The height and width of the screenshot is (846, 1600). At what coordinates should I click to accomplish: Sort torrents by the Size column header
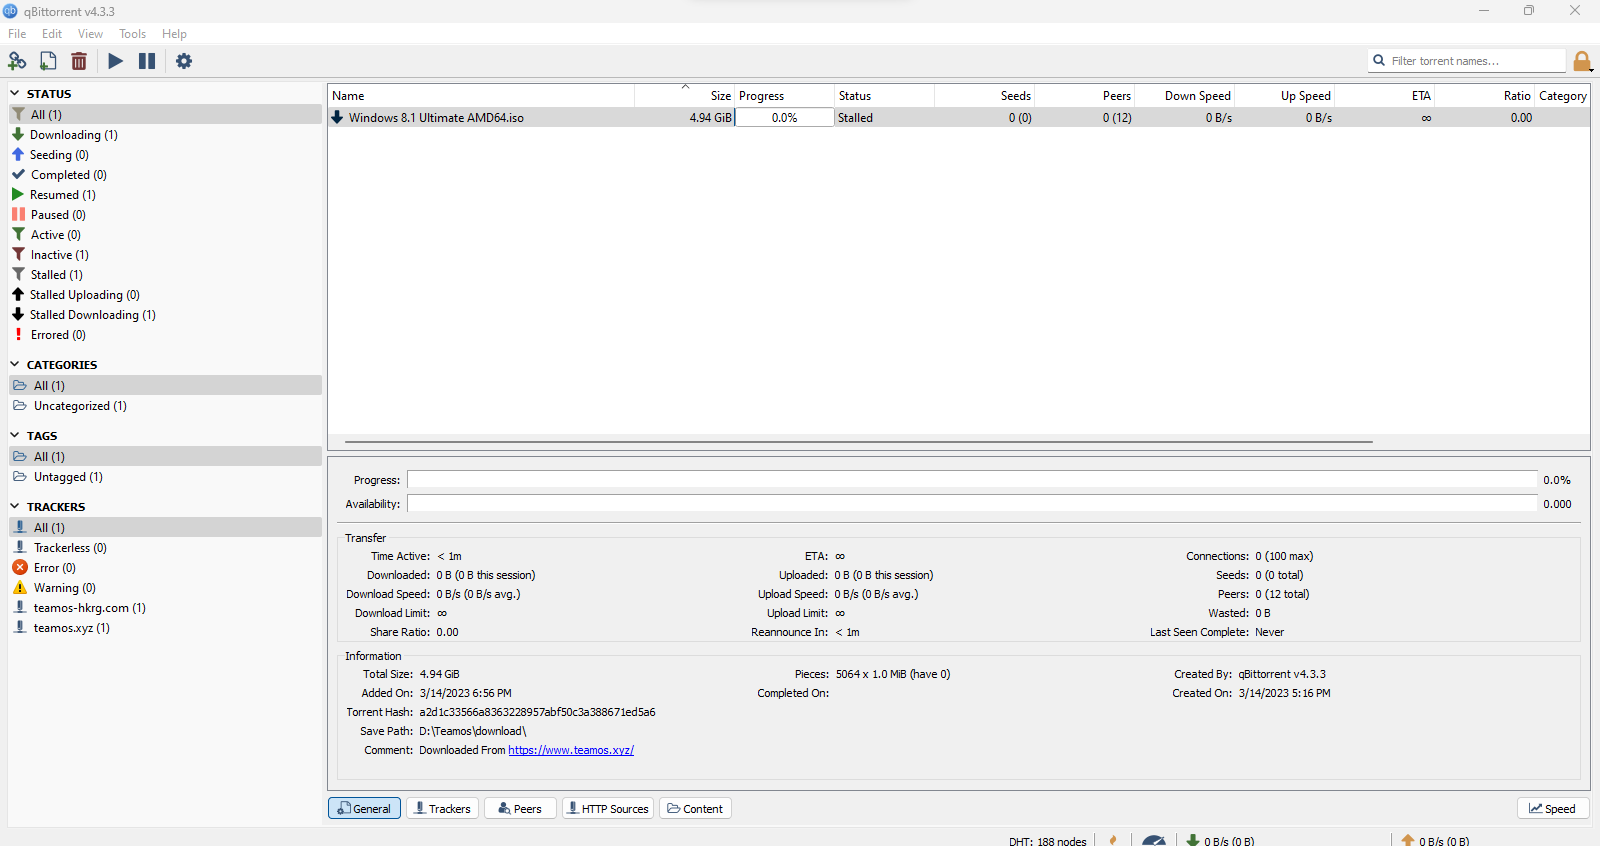[685, 96]
